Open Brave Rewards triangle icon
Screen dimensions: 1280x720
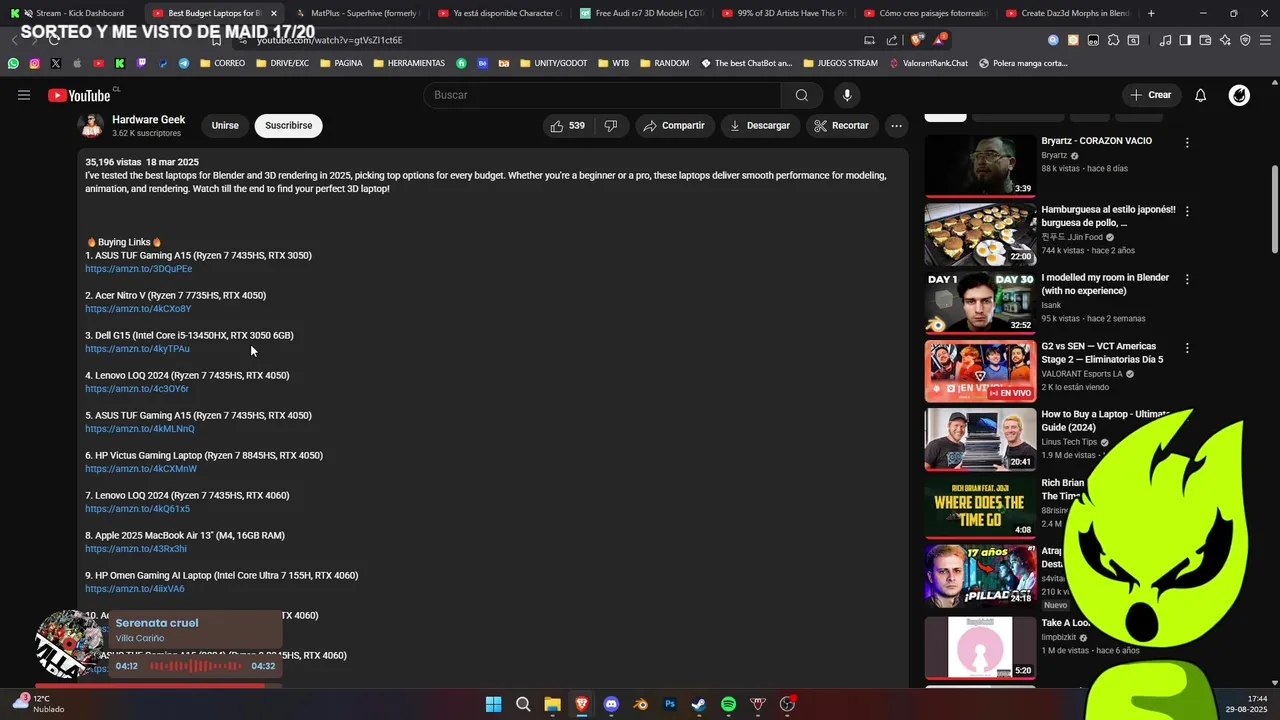pos(940,40)
